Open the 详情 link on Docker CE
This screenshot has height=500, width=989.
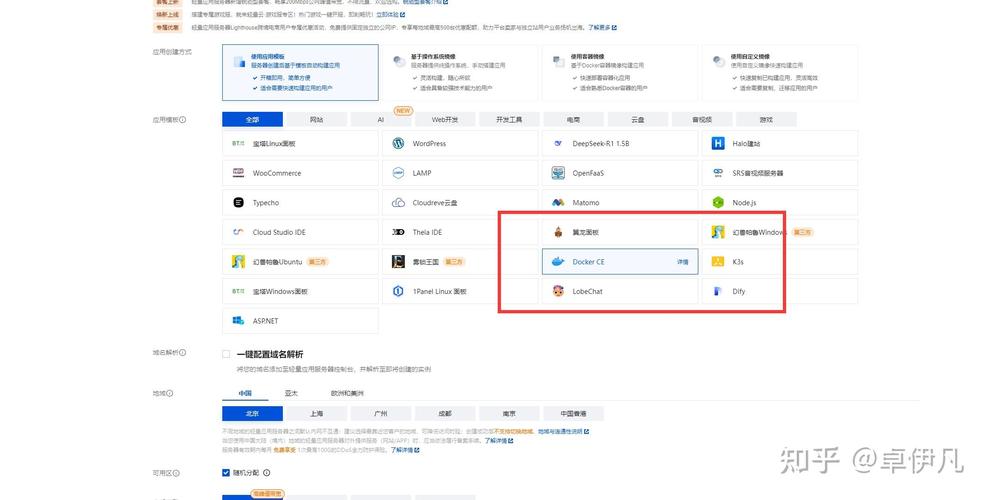click(x=683, y=262)
